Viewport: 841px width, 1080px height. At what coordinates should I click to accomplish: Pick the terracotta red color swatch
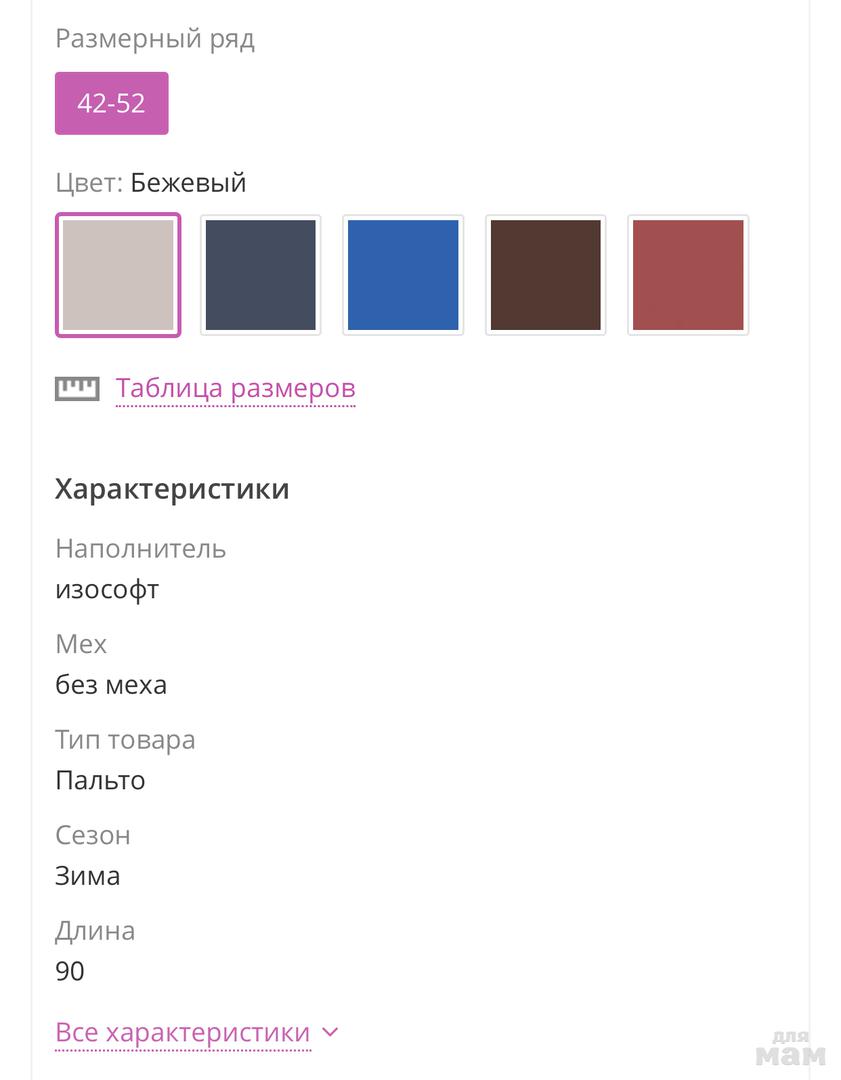(x=688, y=275)
